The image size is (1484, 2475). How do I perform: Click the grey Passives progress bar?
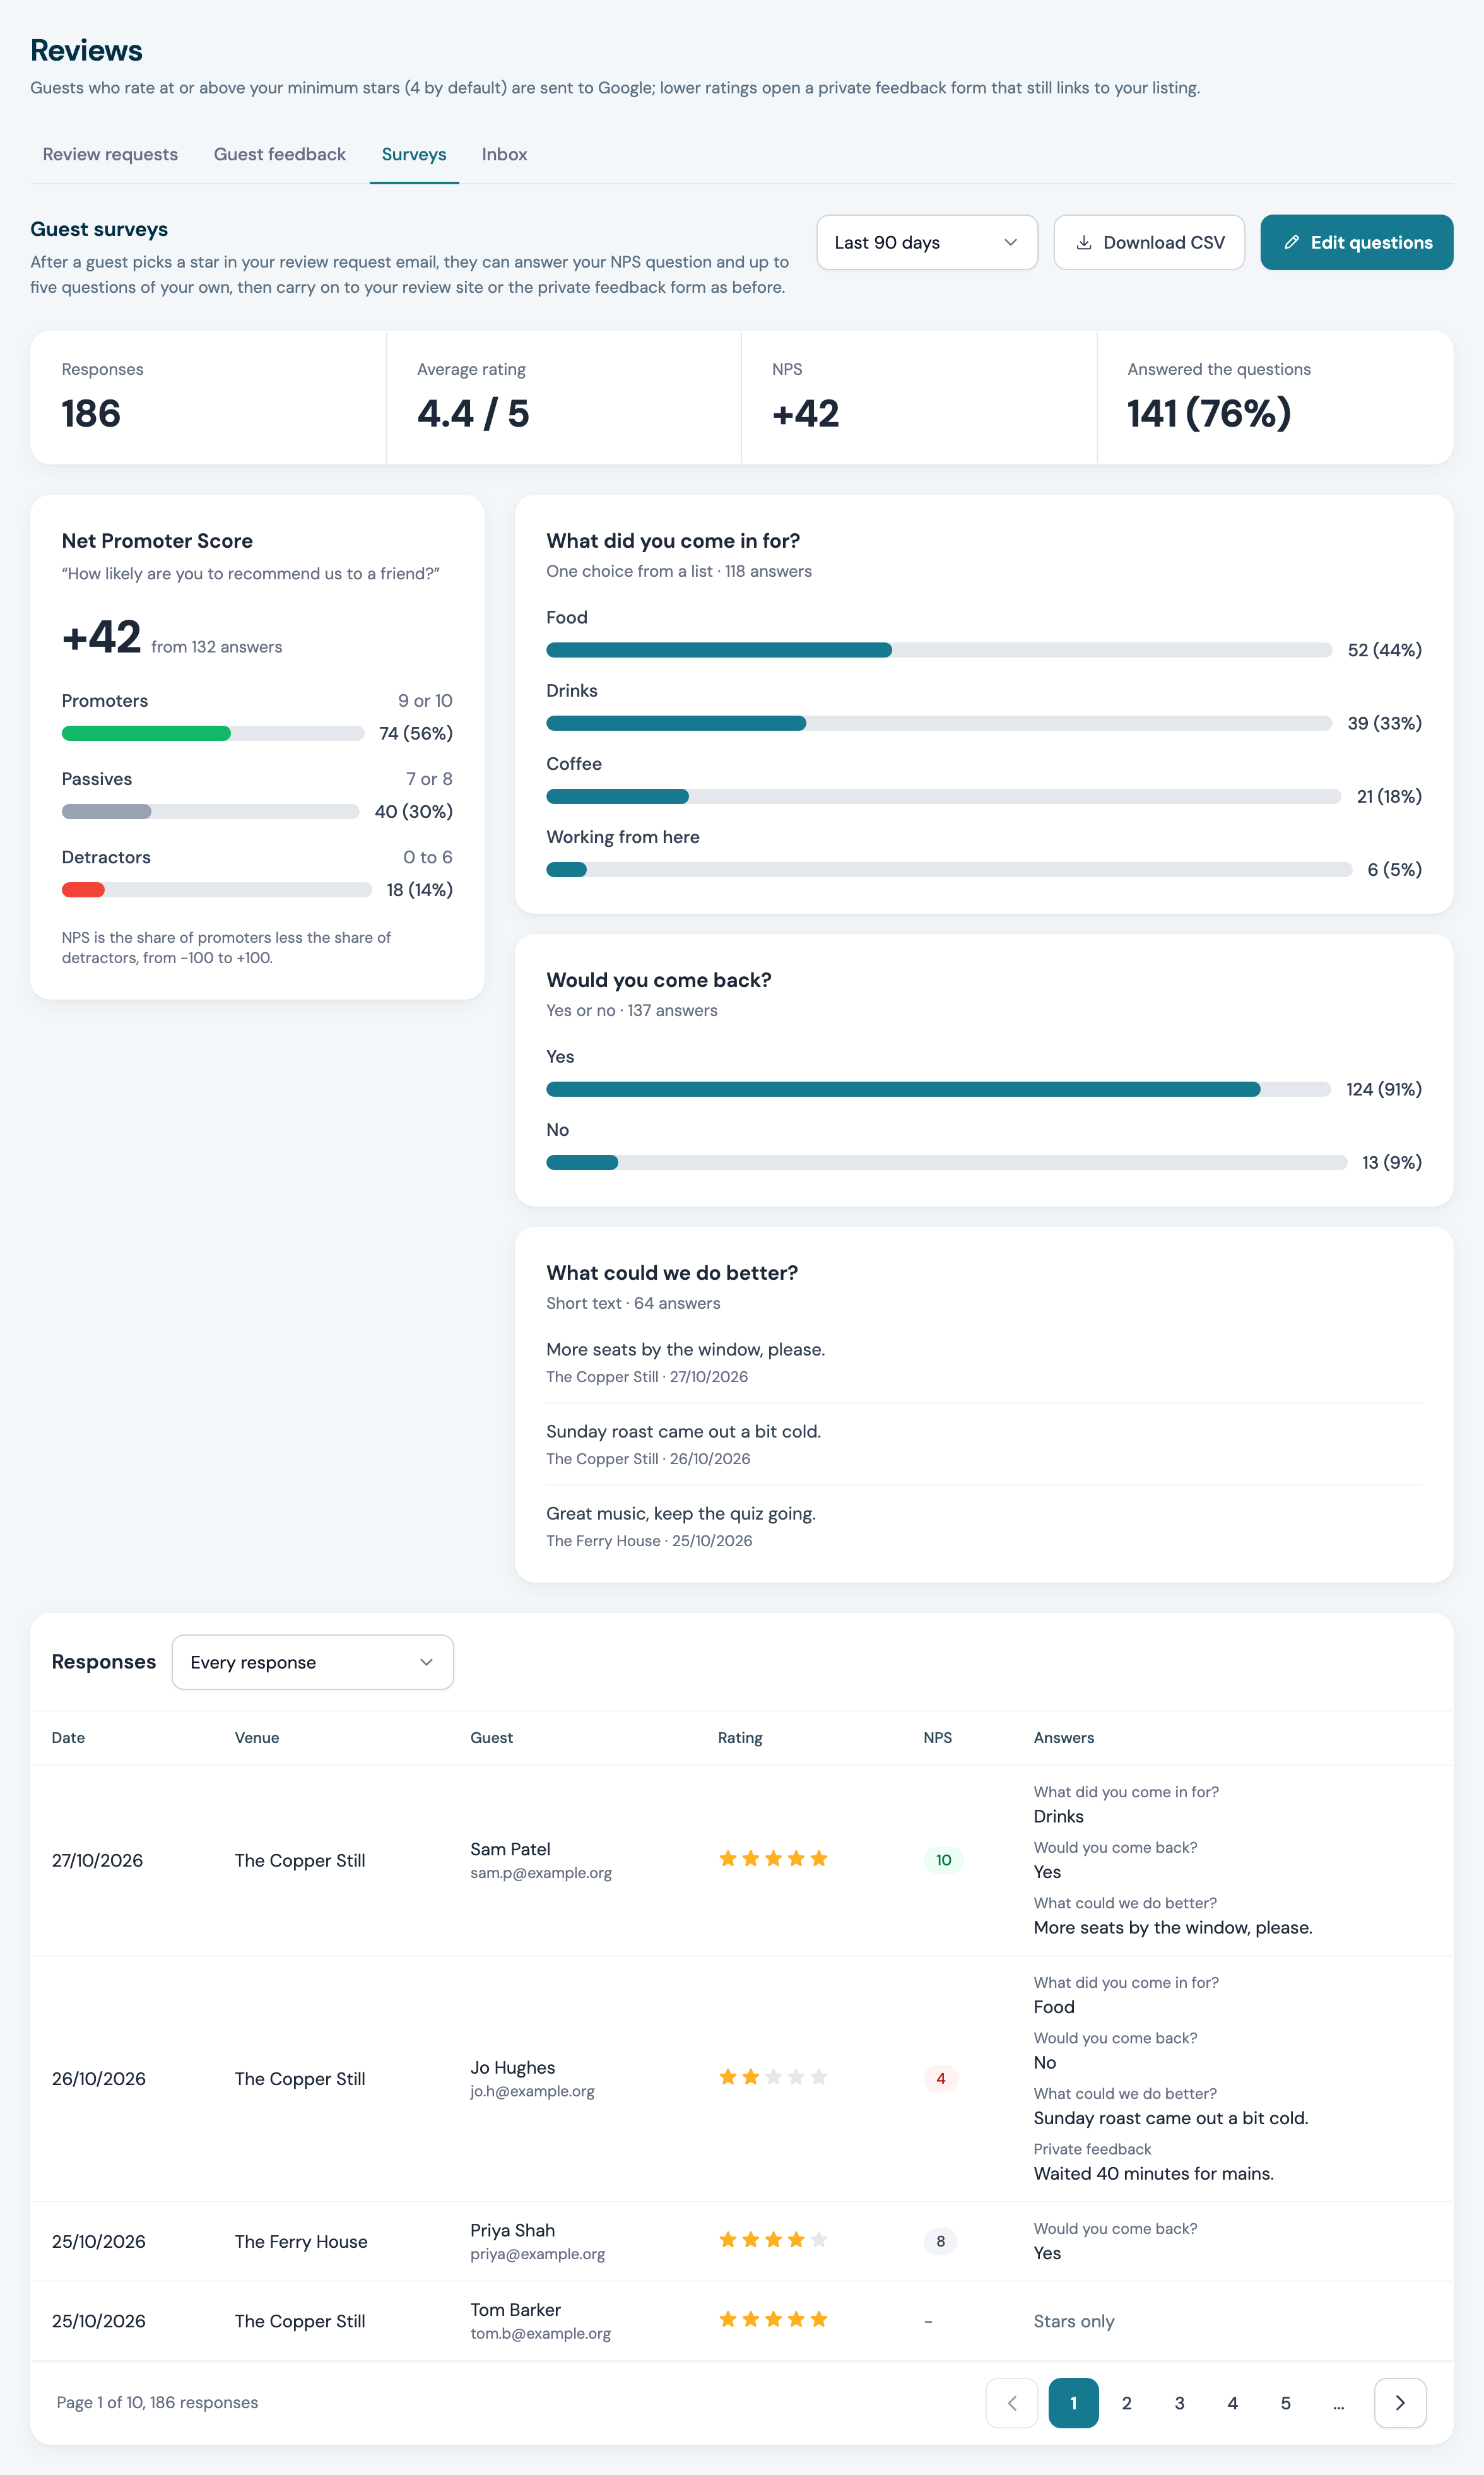pyautogui.click(x=106, y=811)
